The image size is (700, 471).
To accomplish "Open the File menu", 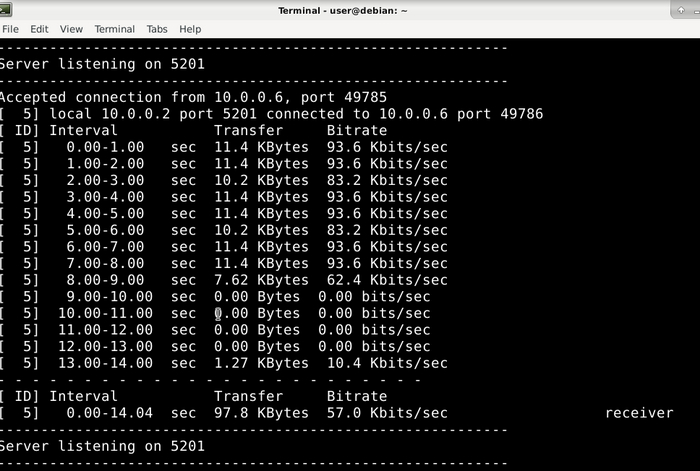I will (10, 29).
